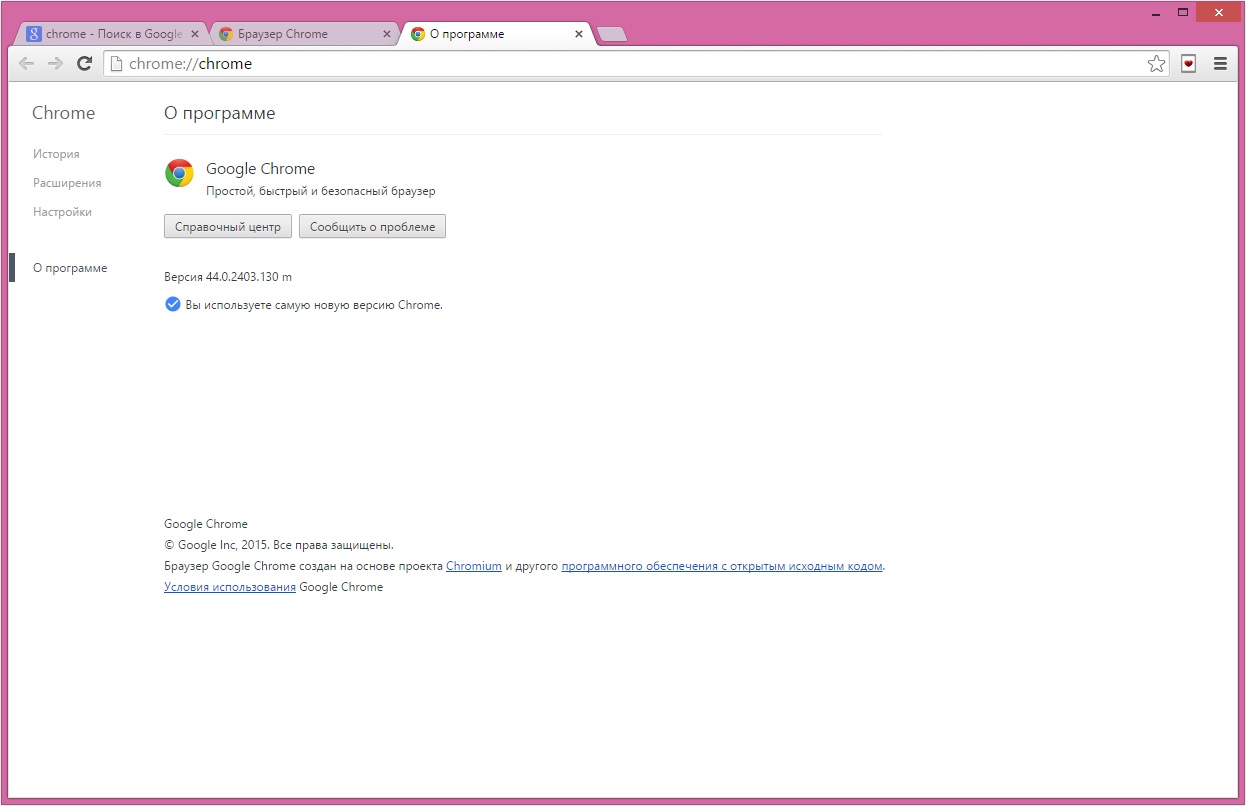Go forward to the next page
The height and width of the screenshot is (806, 1246).
point(56,64)
